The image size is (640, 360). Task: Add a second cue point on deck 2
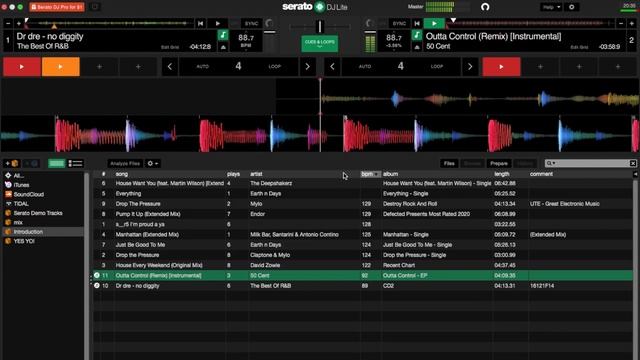tap(540, 67)
